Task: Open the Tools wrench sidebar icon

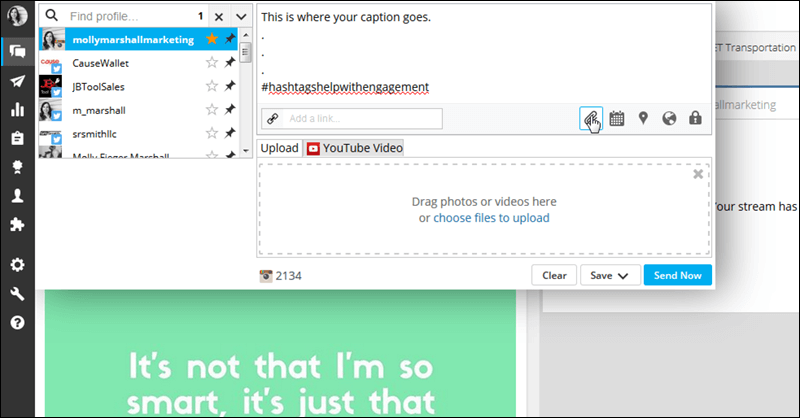Action: [17, 293]
